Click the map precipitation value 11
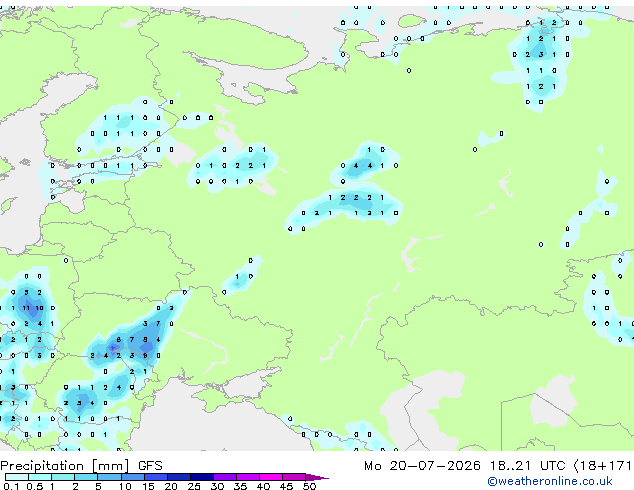This screenshot has width=634, height=490. tap(26, 308)
